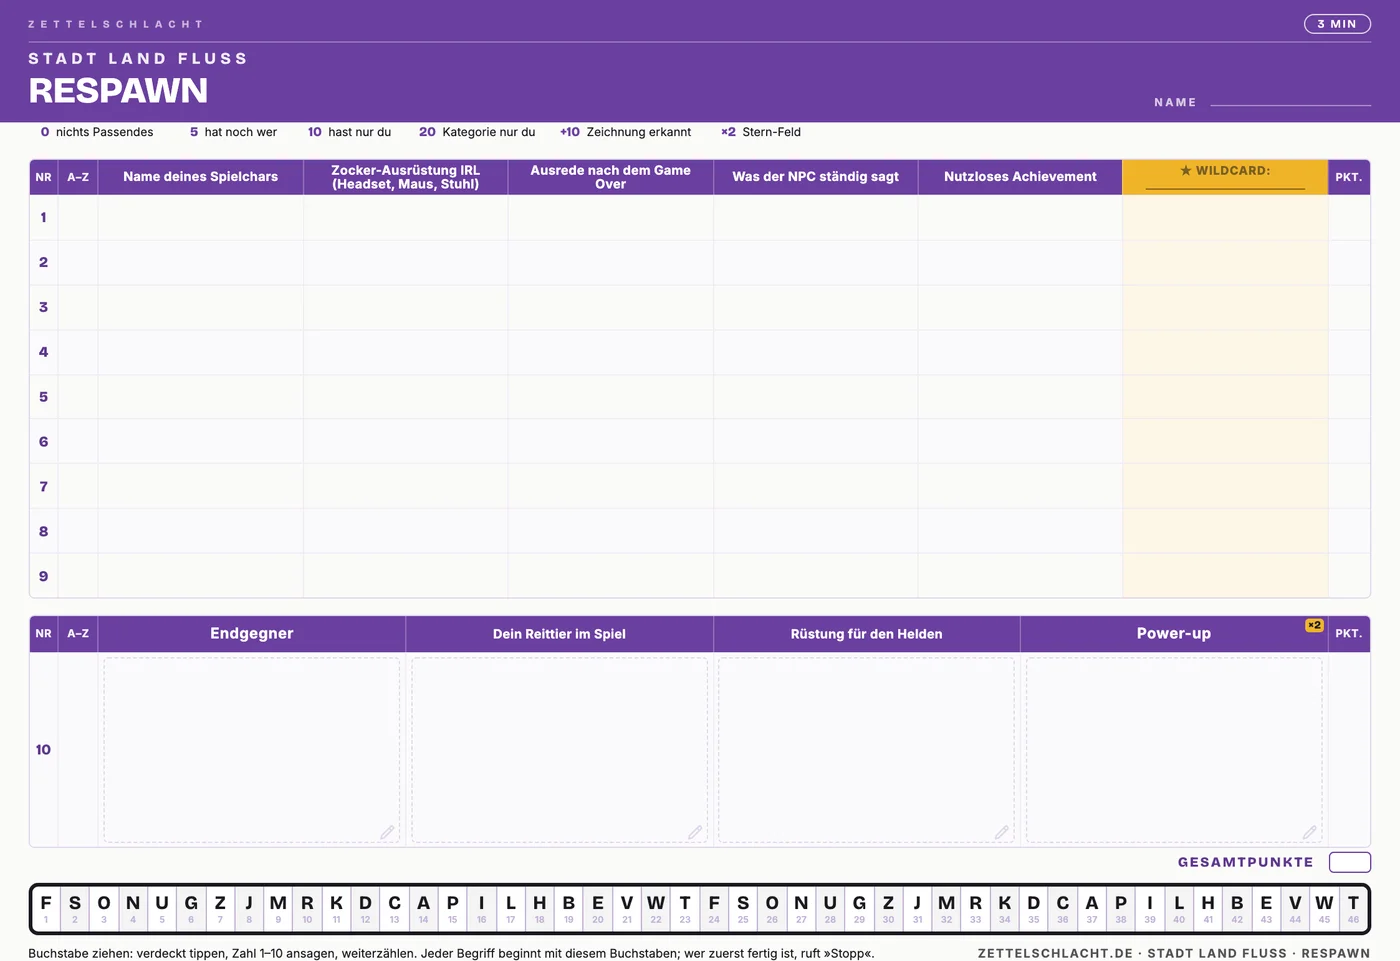
Task: Click letter B numbered 19 in the letter strip
Action: pos(569,908)
